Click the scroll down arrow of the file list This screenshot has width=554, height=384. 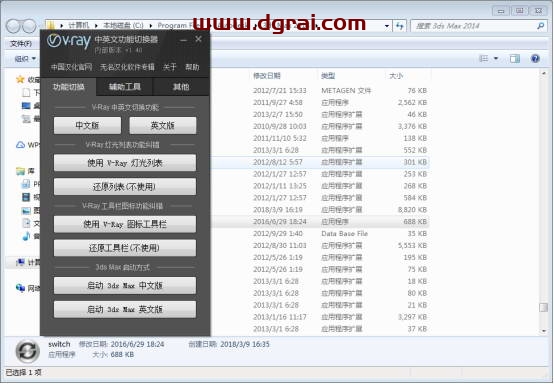click(543, 331)
